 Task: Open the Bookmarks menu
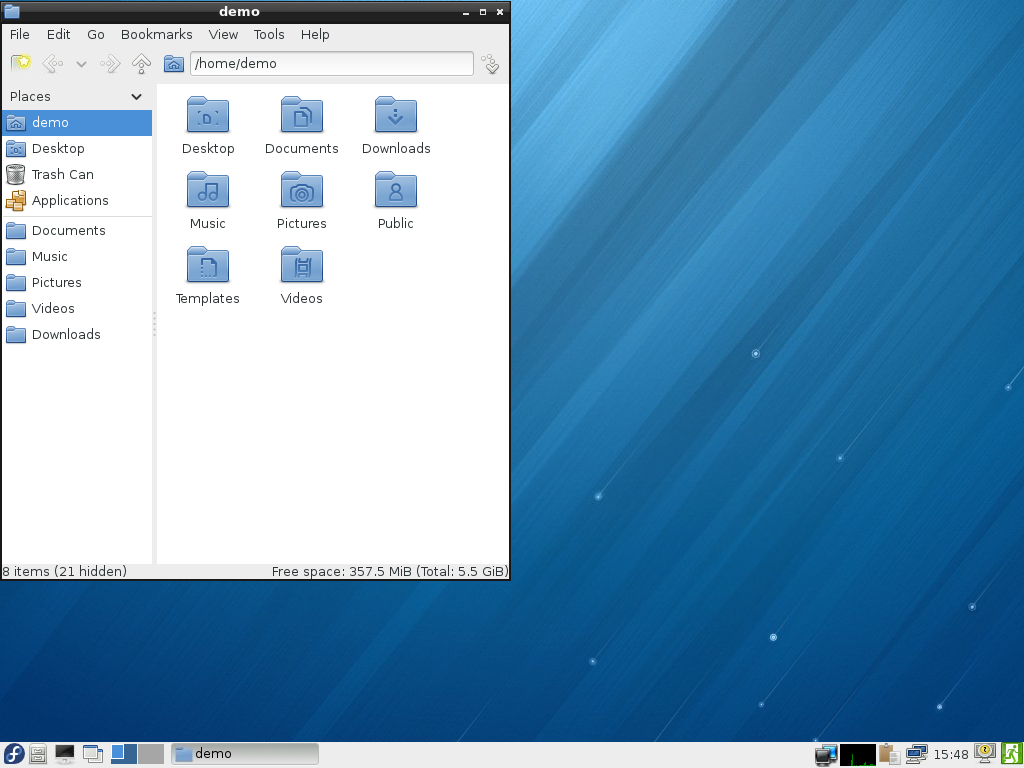click(x=157, y=35)
